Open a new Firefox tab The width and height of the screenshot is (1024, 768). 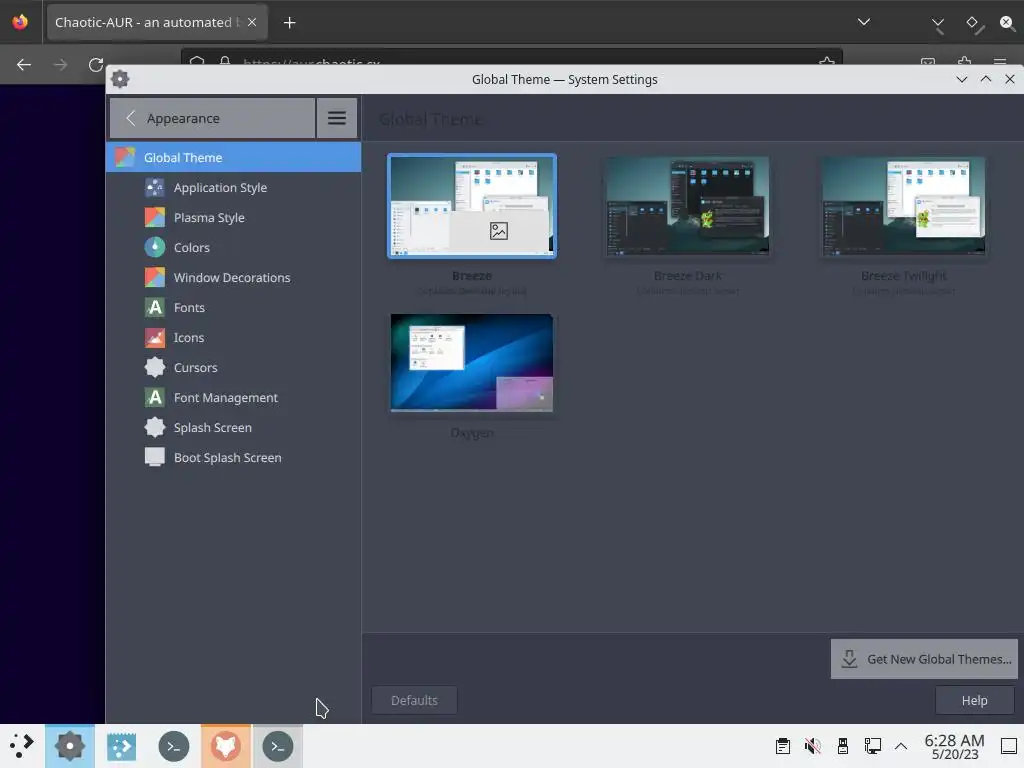[289, 23]
